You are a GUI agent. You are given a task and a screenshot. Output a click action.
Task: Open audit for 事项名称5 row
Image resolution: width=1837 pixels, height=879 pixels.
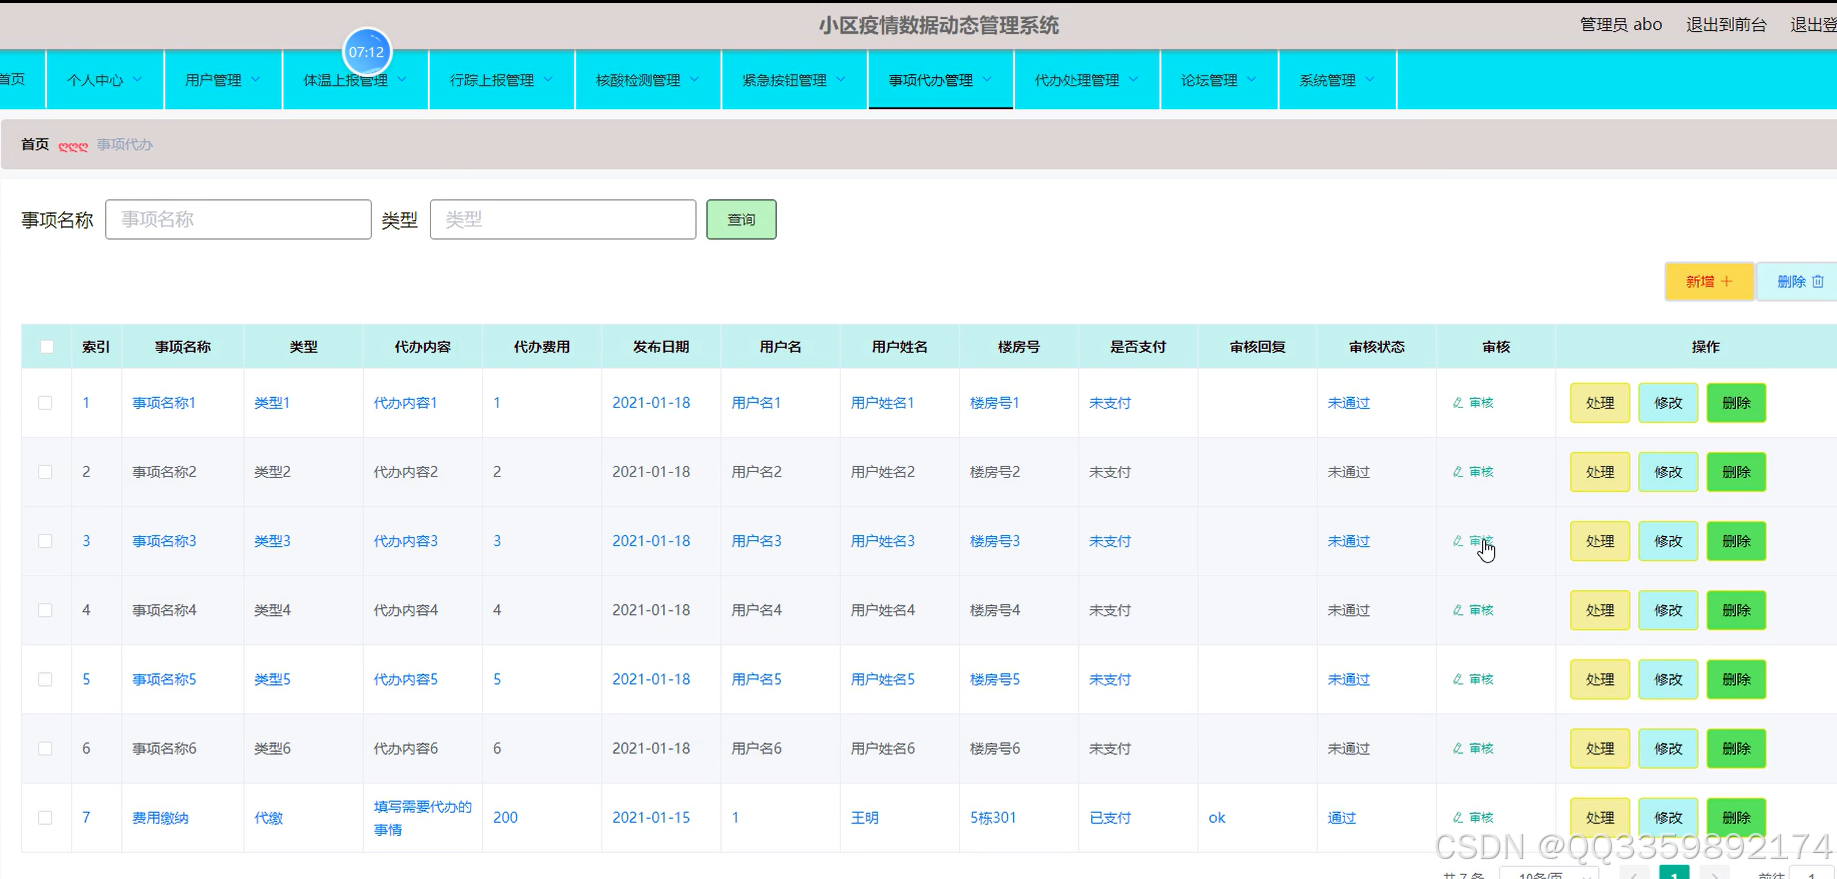pos(1473,679)
